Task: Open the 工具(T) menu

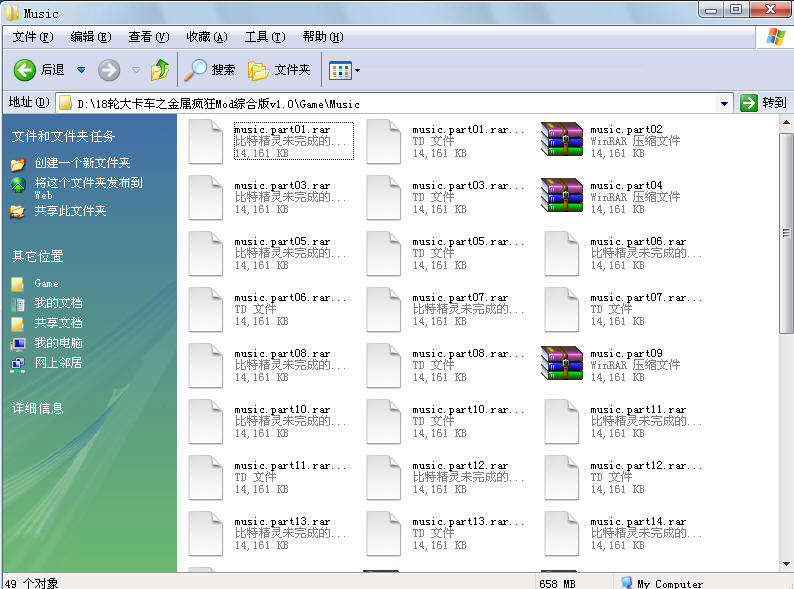Action: (x=264, y=37)
